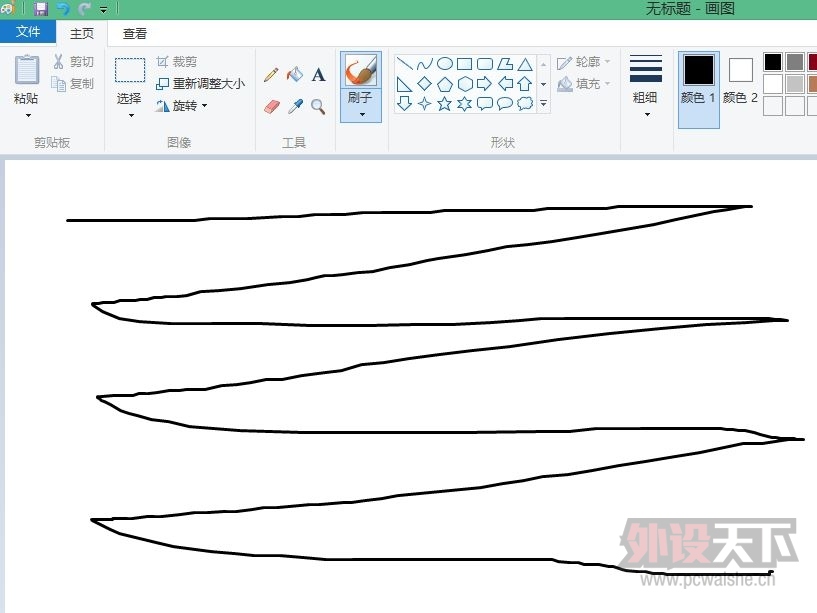Pick the Polygon shape
The width and height of the screenshot is (817, 613).
tap(505, 64)
